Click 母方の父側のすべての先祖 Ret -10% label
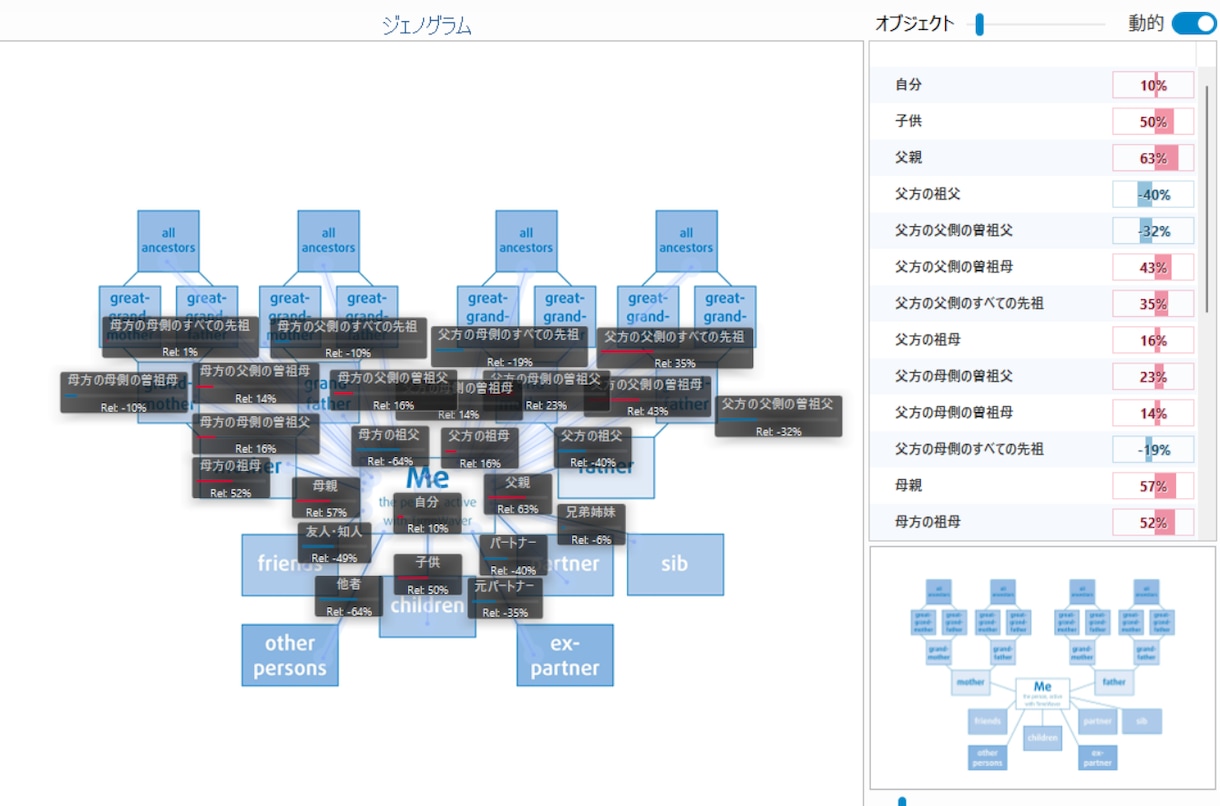1220x806 pixels. click(x=348, y=338)
